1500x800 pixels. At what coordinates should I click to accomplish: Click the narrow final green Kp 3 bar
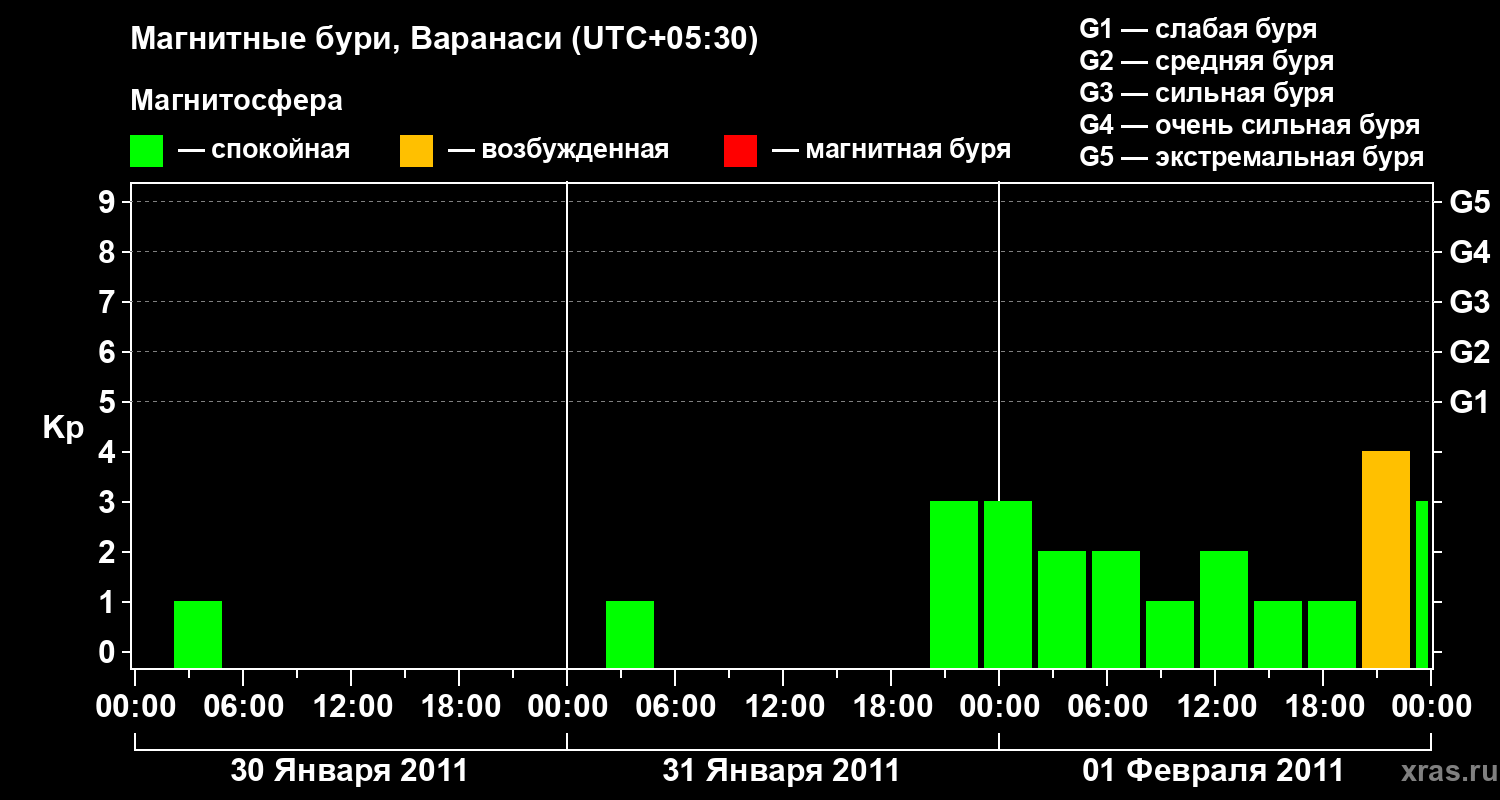coord(1422,584)
